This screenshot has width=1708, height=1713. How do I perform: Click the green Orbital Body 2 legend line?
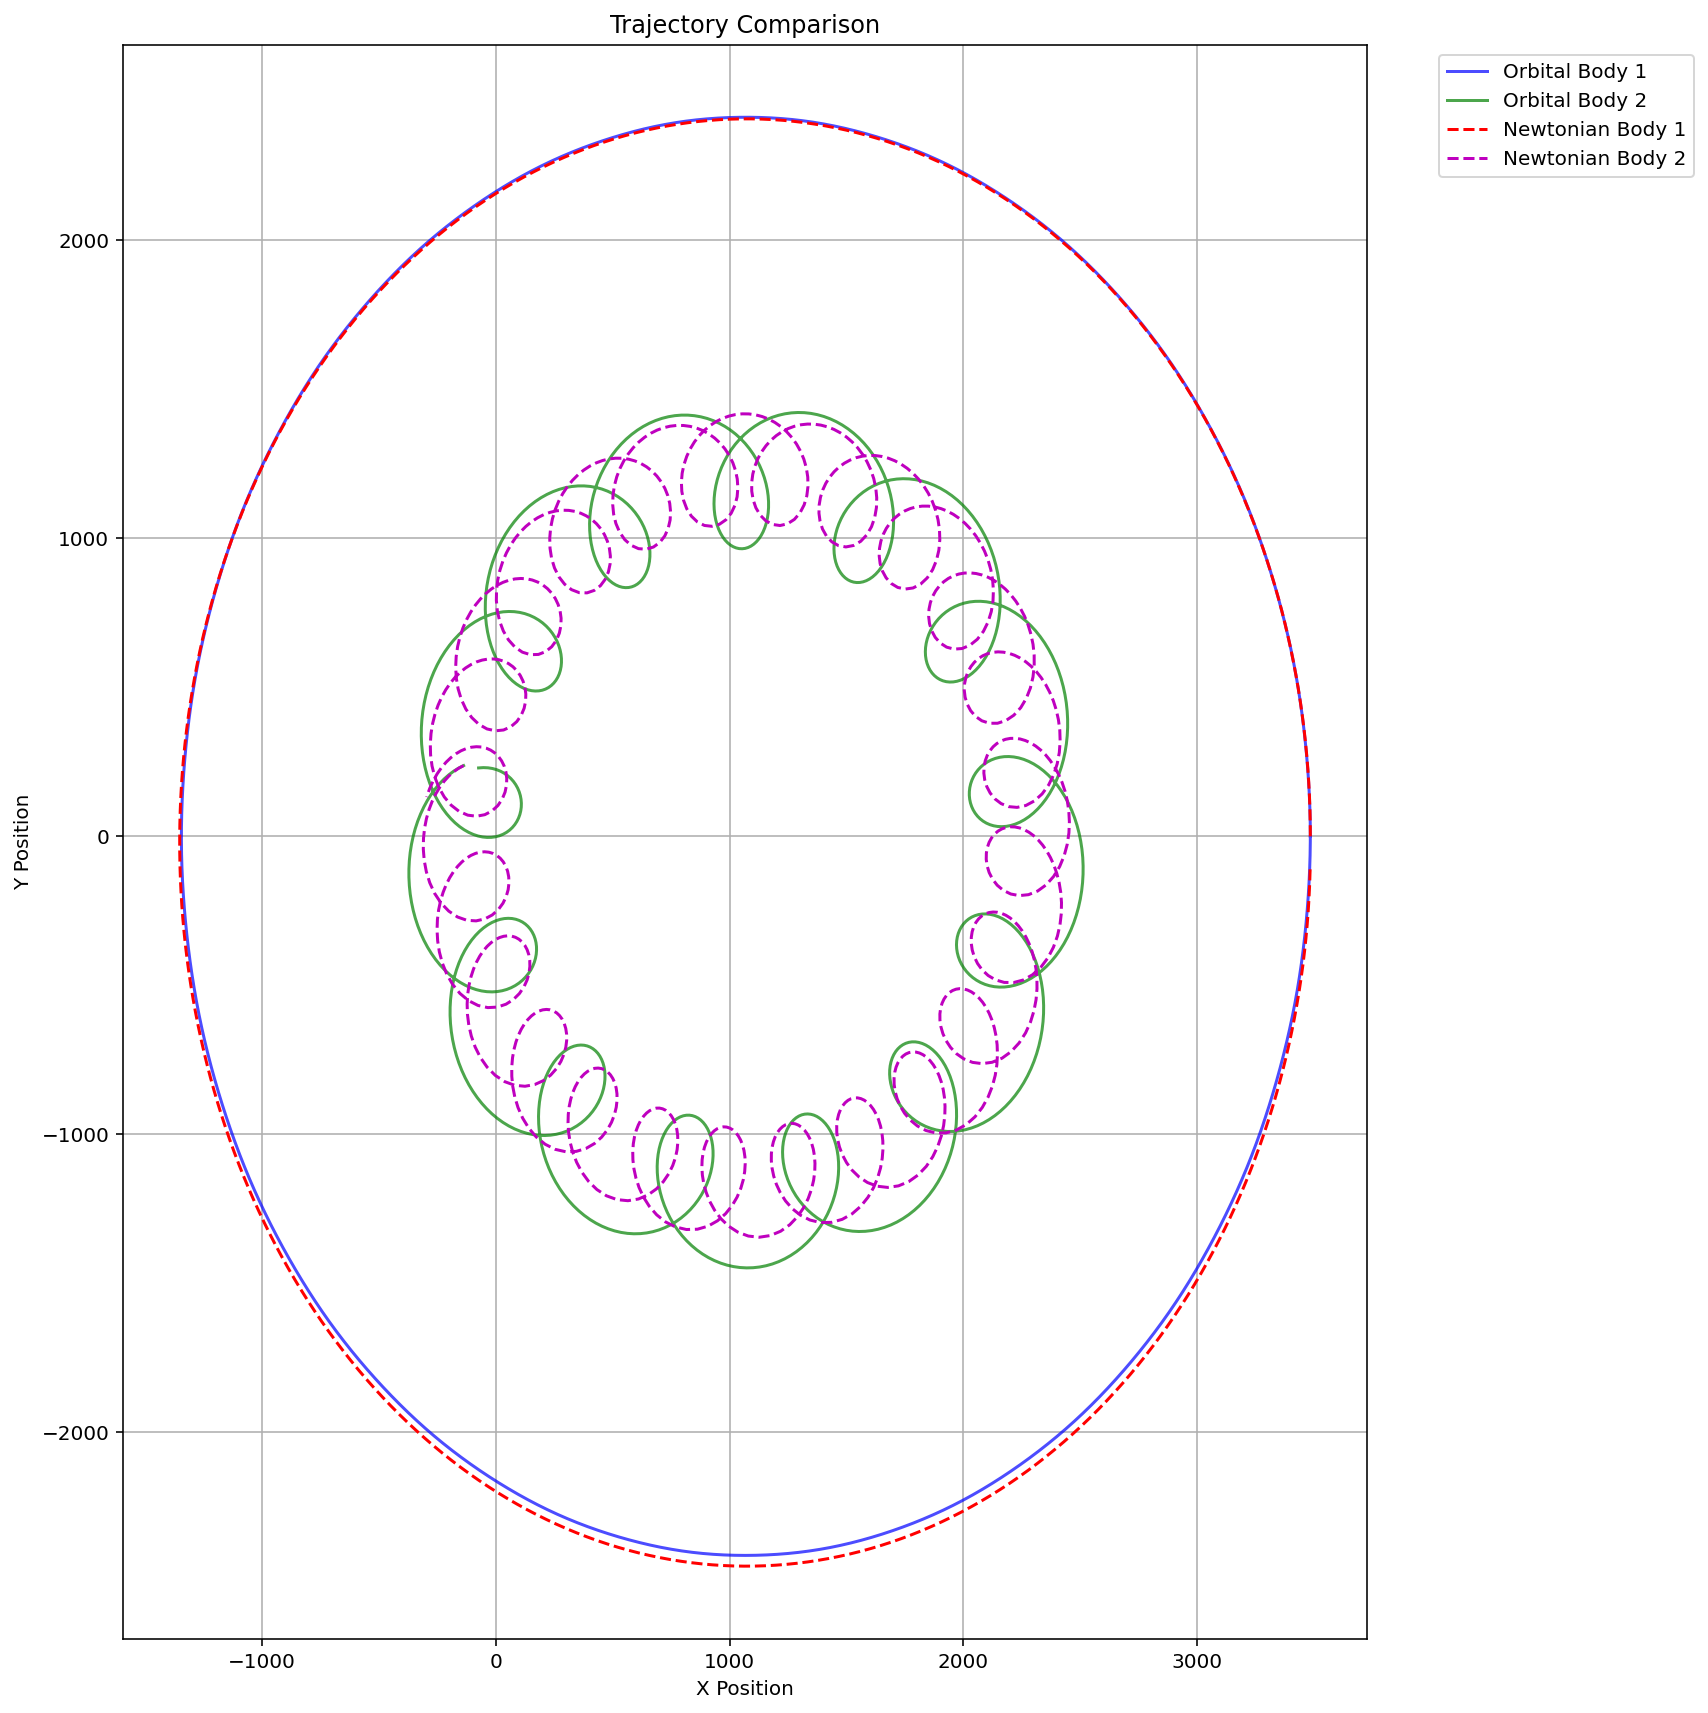1468,100
